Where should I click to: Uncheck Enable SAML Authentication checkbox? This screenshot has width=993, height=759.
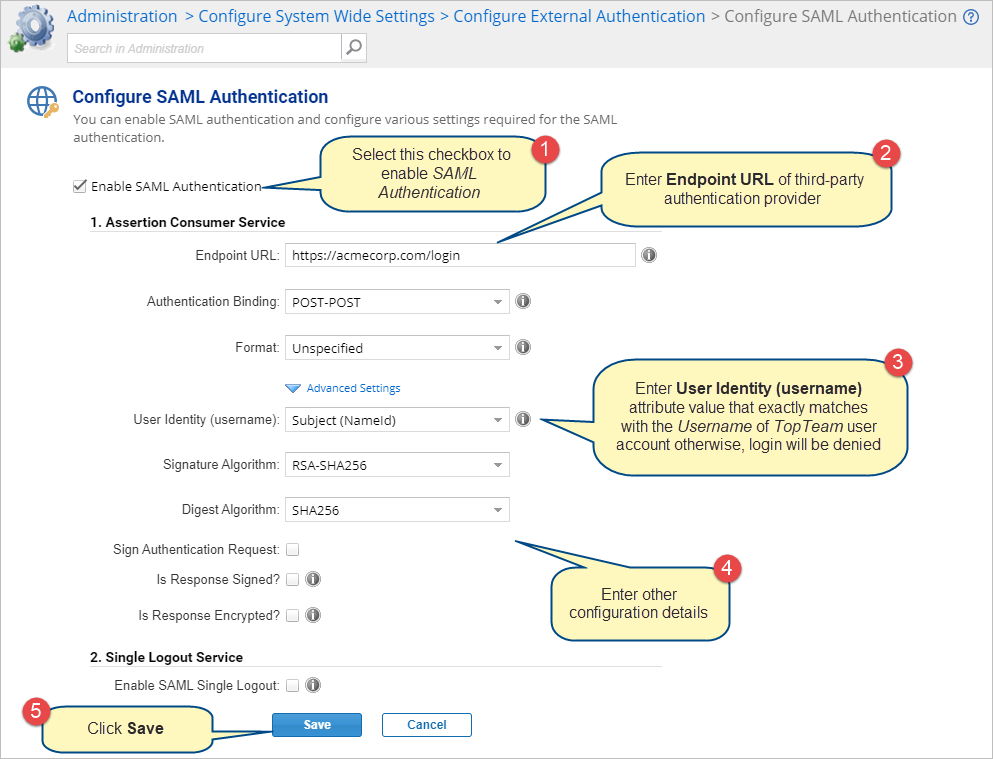[79, 186]
